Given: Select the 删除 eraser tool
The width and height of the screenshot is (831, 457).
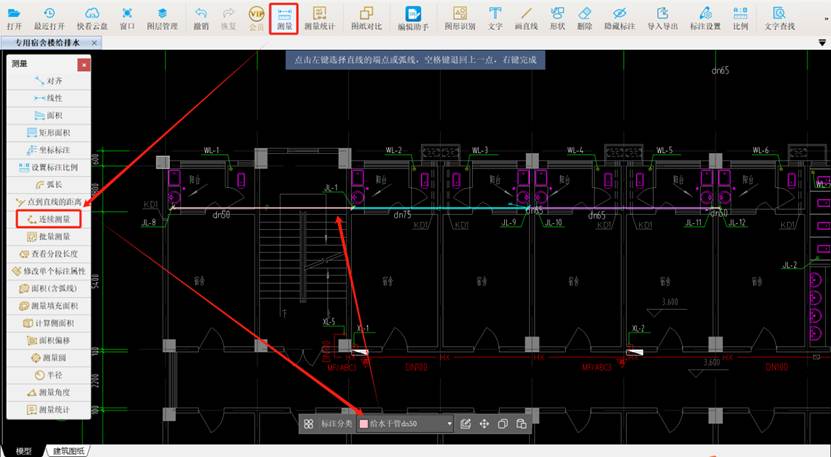Looking at the screenshot, I should (585, 18).
